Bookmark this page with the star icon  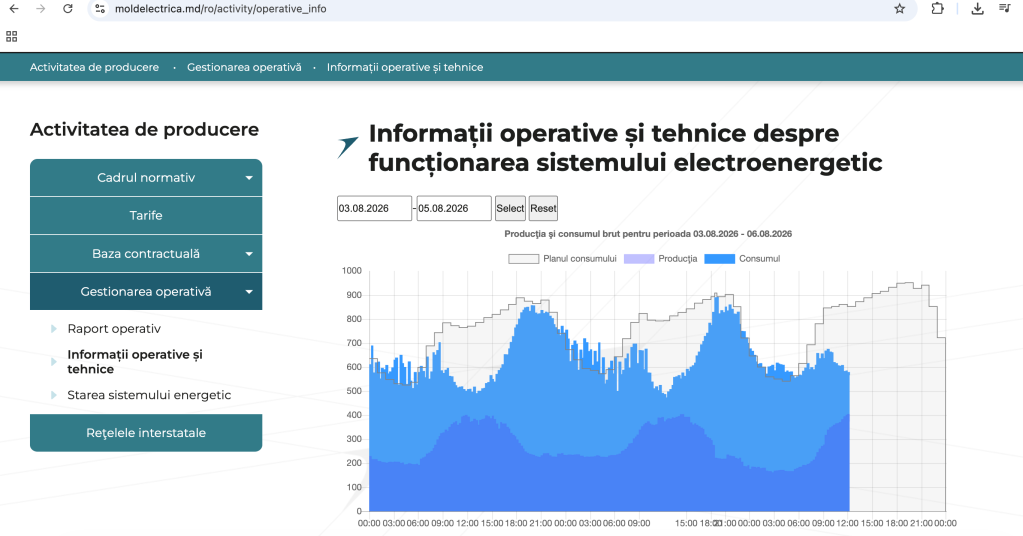click(900, 8)
